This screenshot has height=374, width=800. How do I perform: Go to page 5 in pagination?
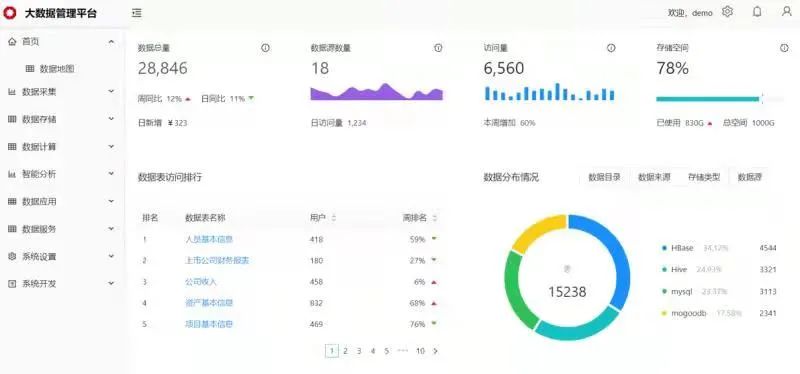[387, 351]
